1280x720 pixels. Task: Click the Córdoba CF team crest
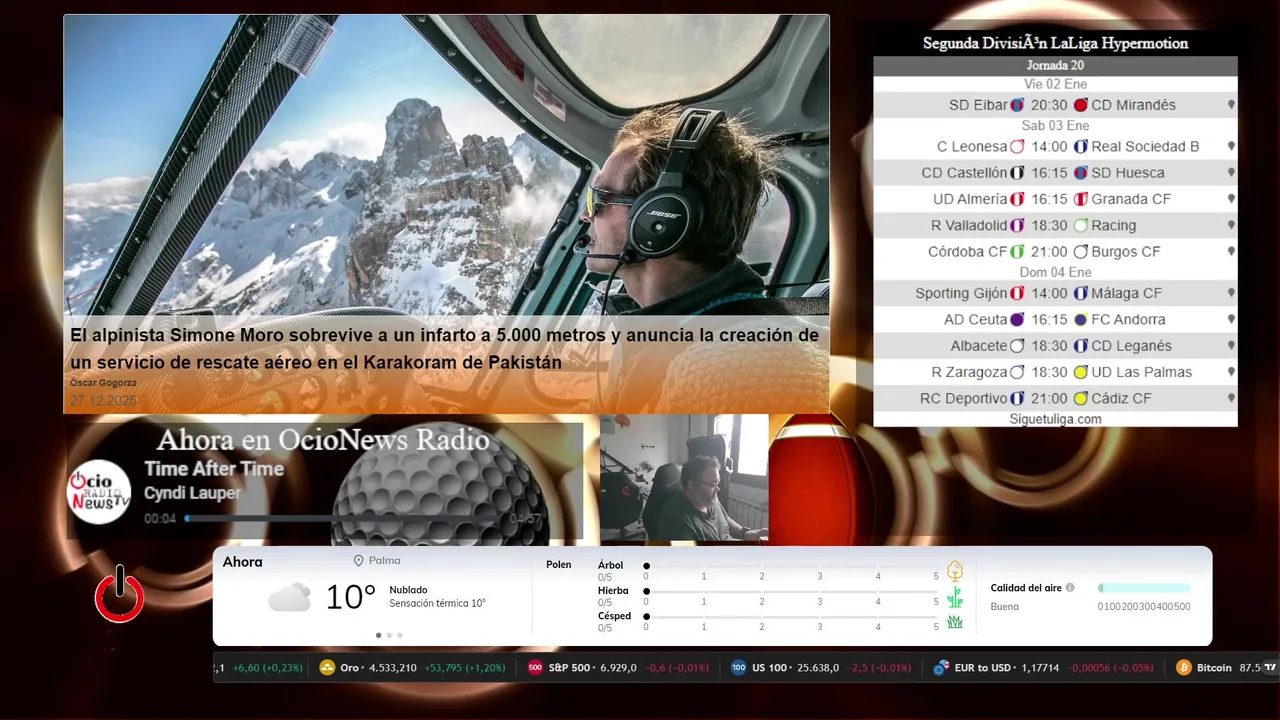(1017, 252)
